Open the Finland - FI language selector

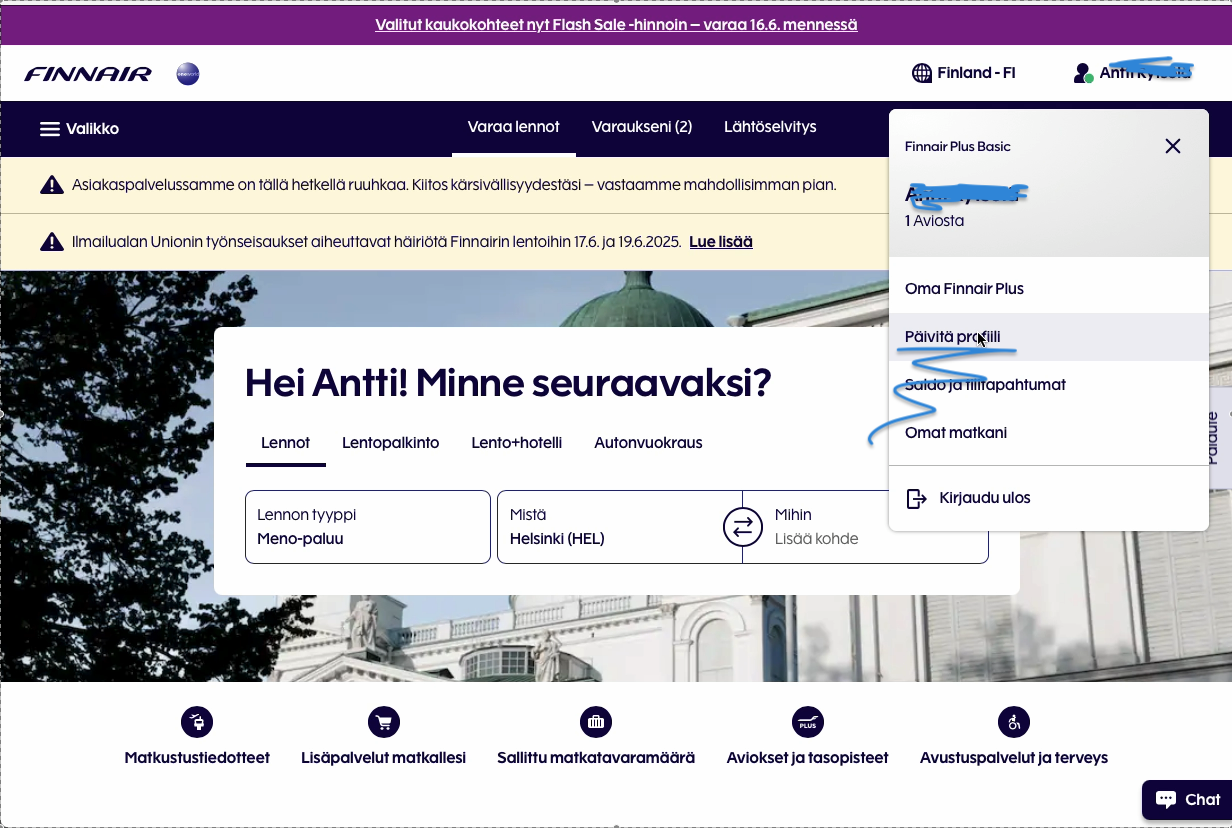(963, 73)
